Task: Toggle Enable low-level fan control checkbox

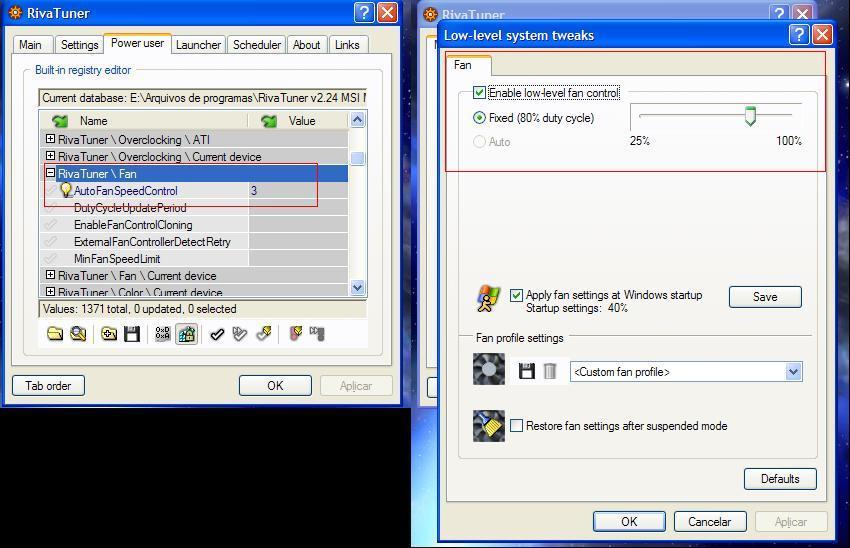Action: (479, 93)
